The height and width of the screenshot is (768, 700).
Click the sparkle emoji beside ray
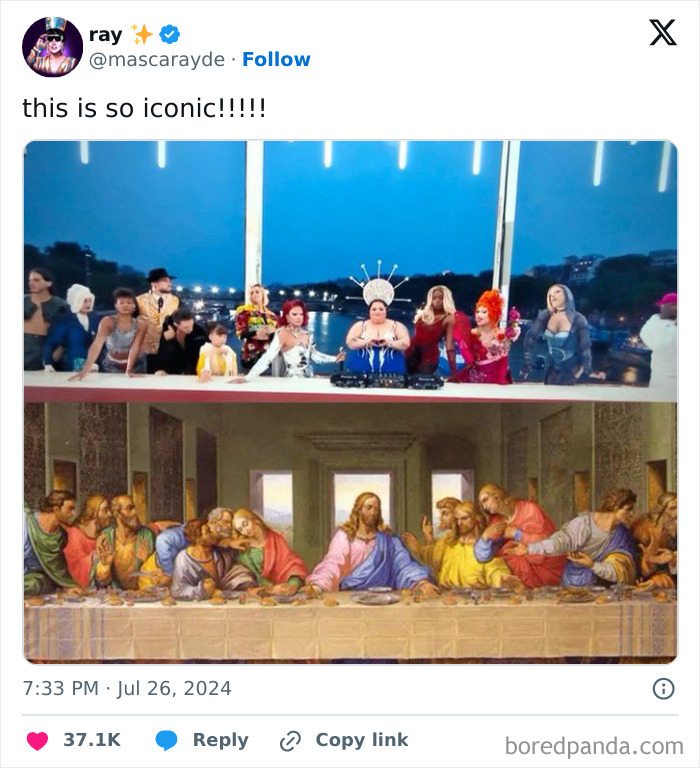click(143, 35)
